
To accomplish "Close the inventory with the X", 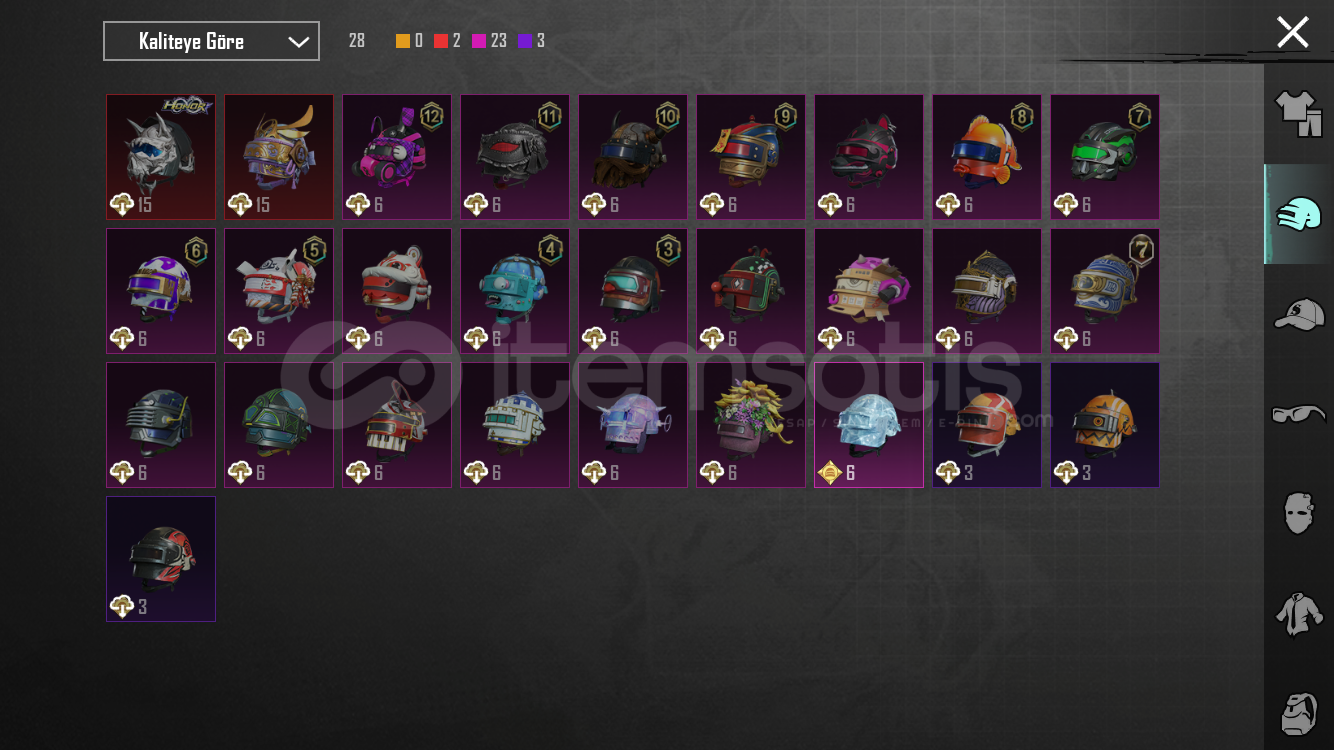I will tap(1292, 32).
